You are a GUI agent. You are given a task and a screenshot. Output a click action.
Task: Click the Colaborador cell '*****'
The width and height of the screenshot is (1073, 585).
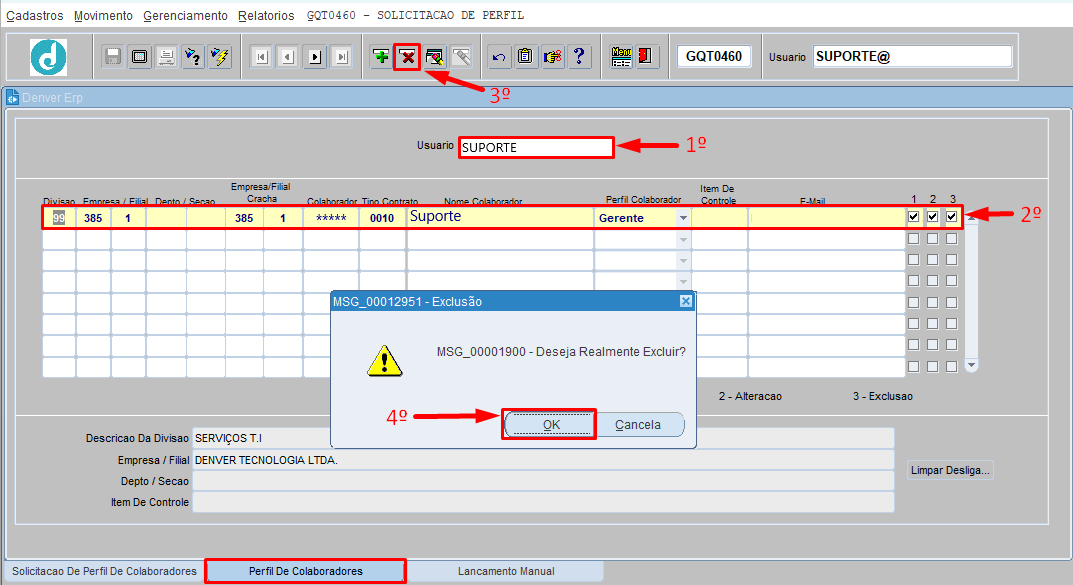click(x=331, y=218)
